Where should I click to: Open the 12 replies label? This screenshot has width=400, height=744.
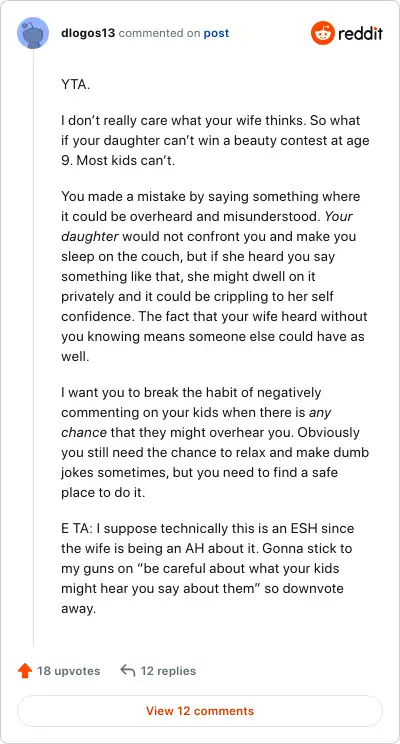[x=168, y=671]
